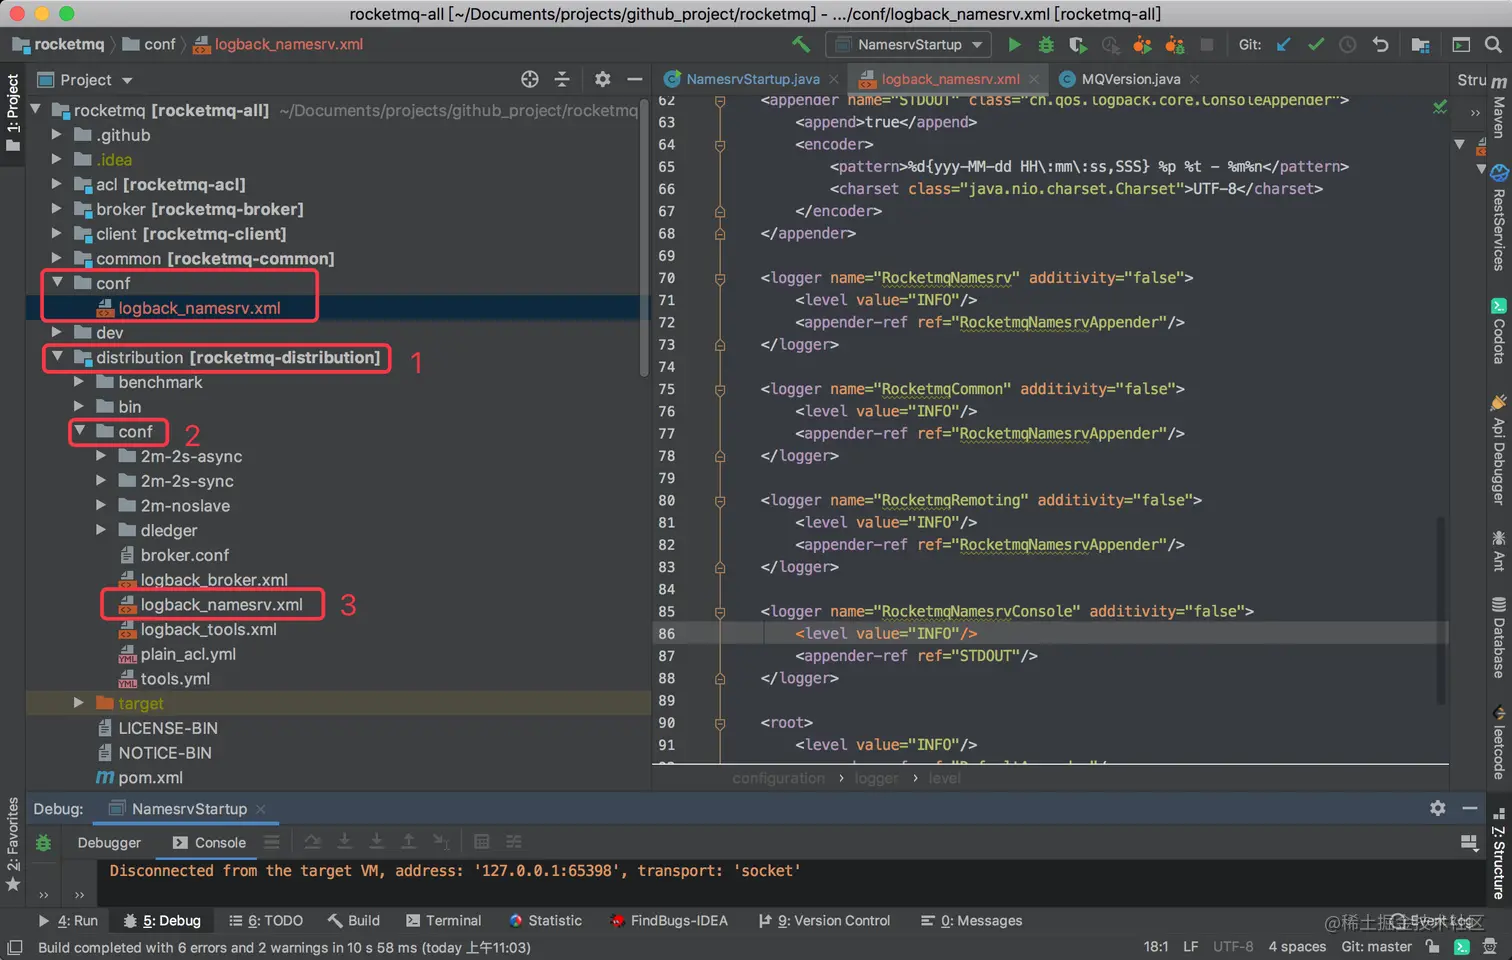Image resolution: width=1512 pixels, height=960 pixels.
Task: Open NamesrvStartup run configuration dropdown
Action: click(x=908, y=44)
